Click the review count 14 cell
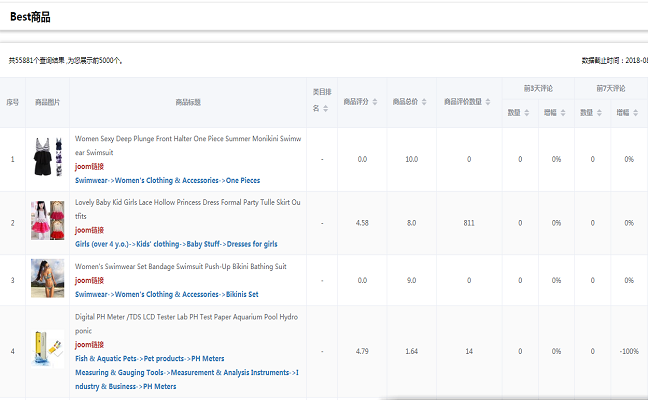Viewport: 648px width, 400px height. (x=469, y=351)
